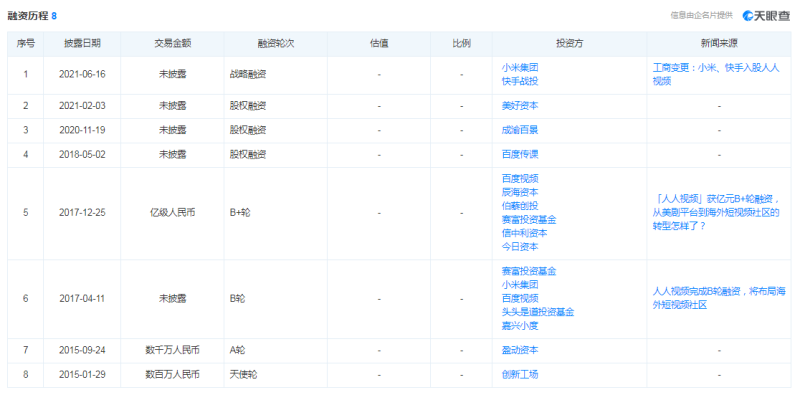Open news article 工商变更：小米、快手入股人人视频

[716, 74]
